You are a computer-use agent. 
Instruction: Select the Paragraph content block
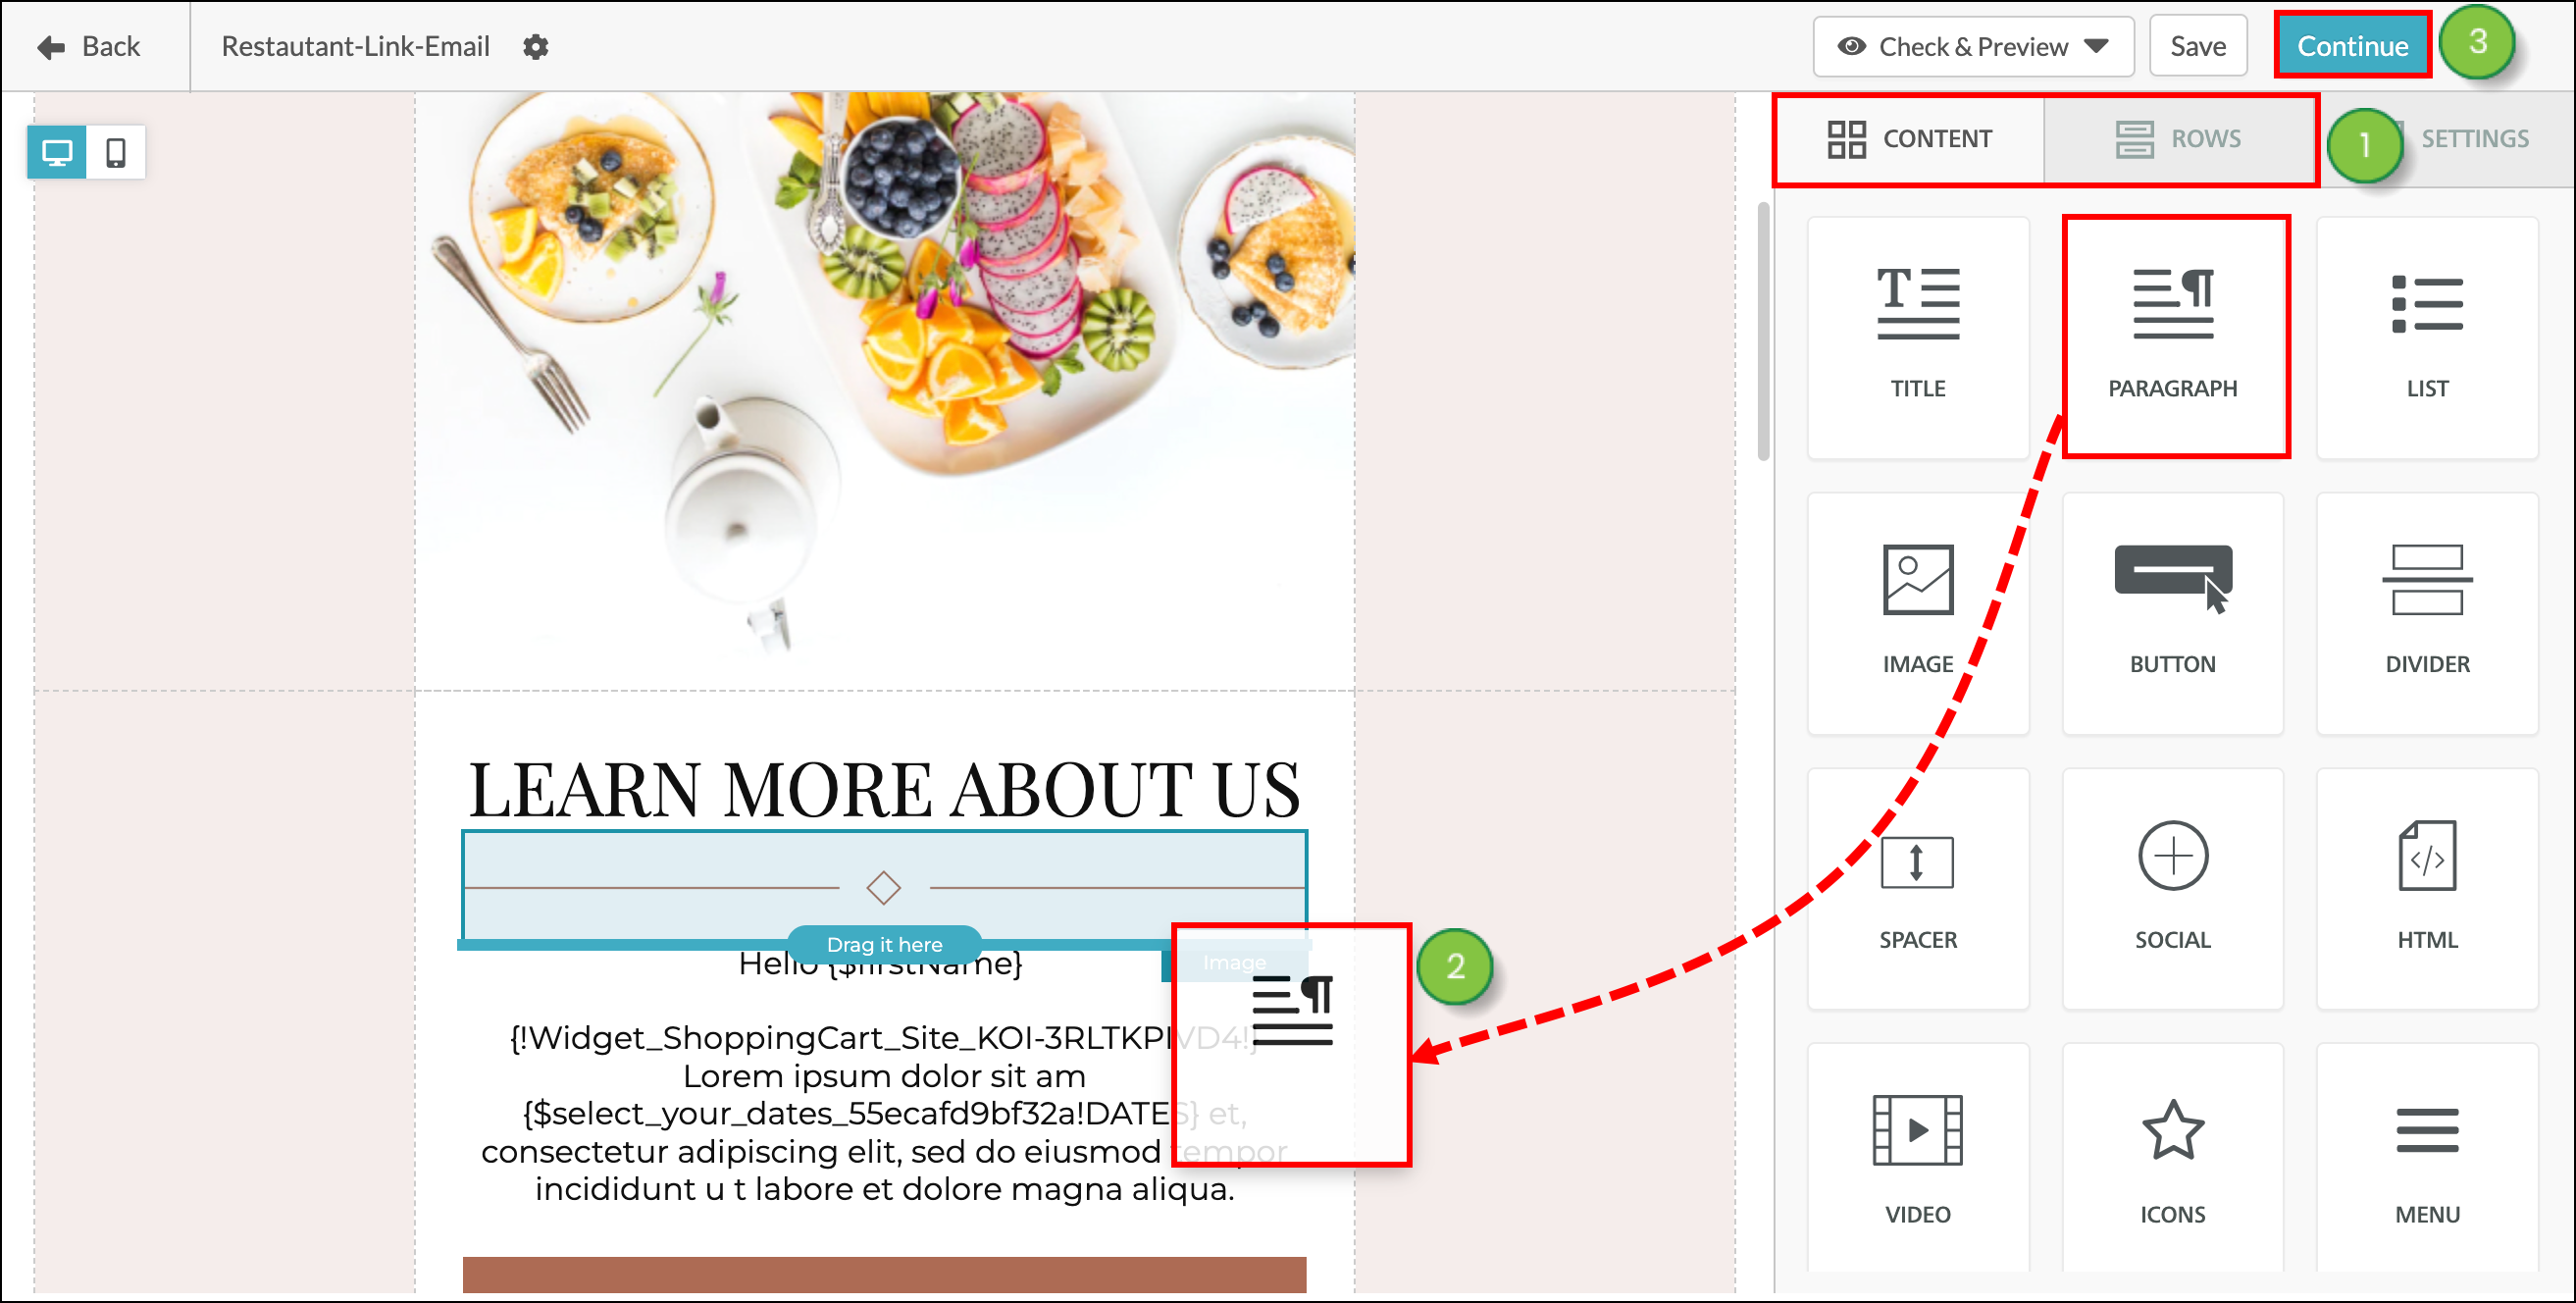point(2173,337)
